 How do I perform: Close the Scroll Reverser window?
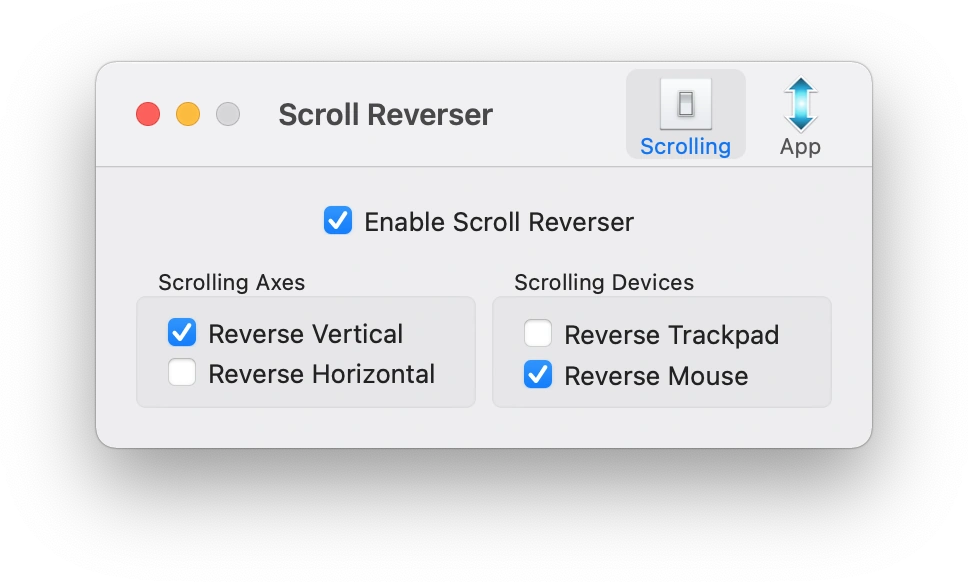148,114
